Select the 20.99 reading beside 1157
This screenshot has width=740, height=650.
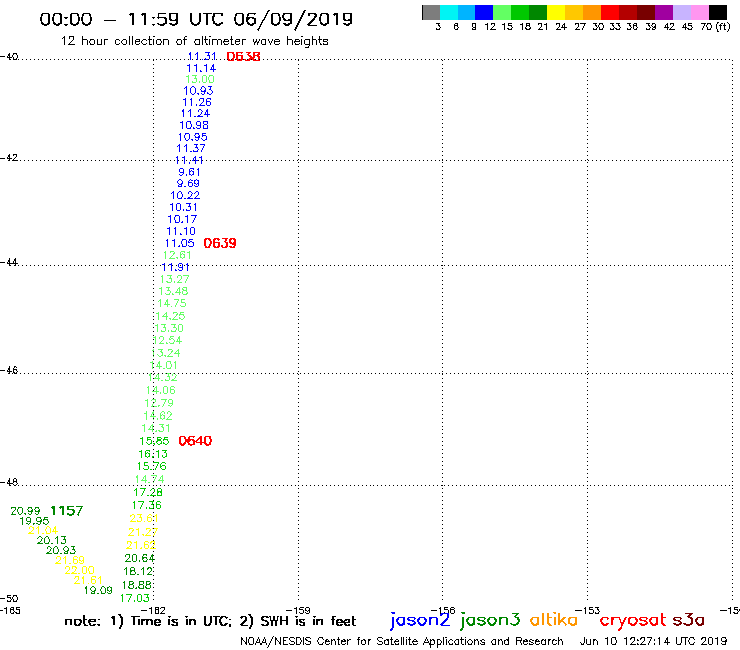(25, 511)
